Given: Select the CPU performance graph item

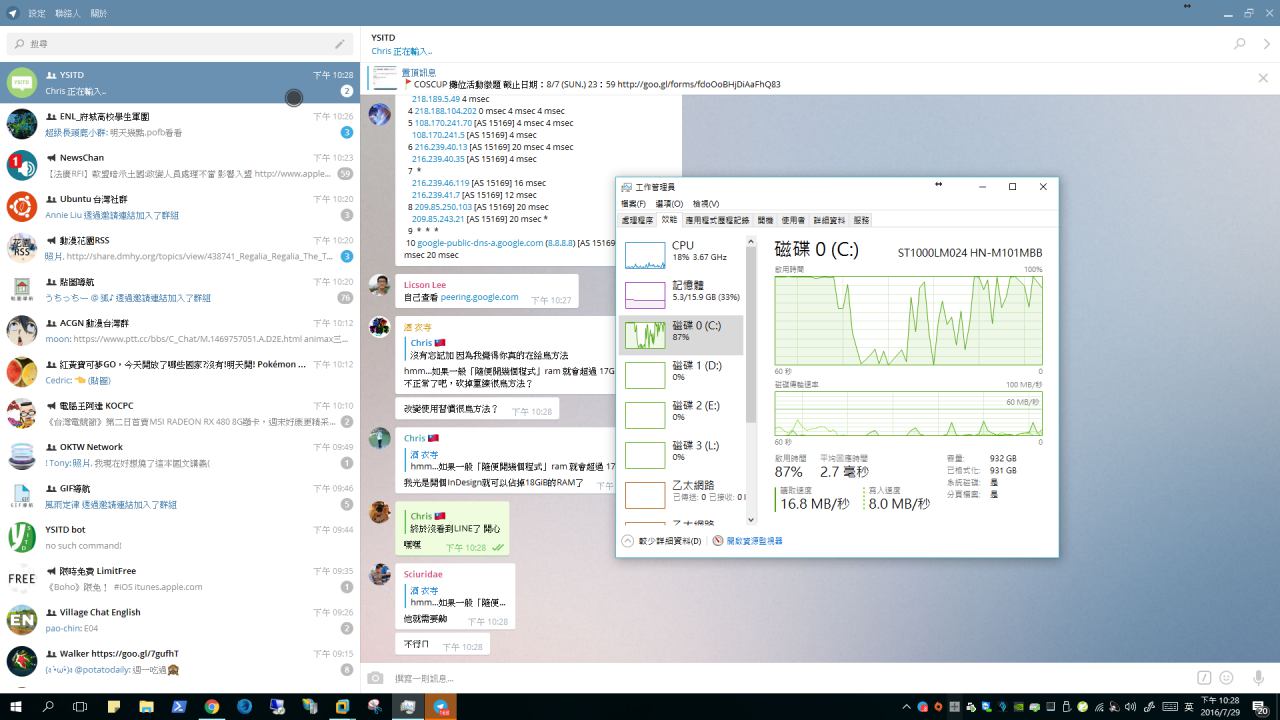Looking at the screenshot, I should coord(680,254).
